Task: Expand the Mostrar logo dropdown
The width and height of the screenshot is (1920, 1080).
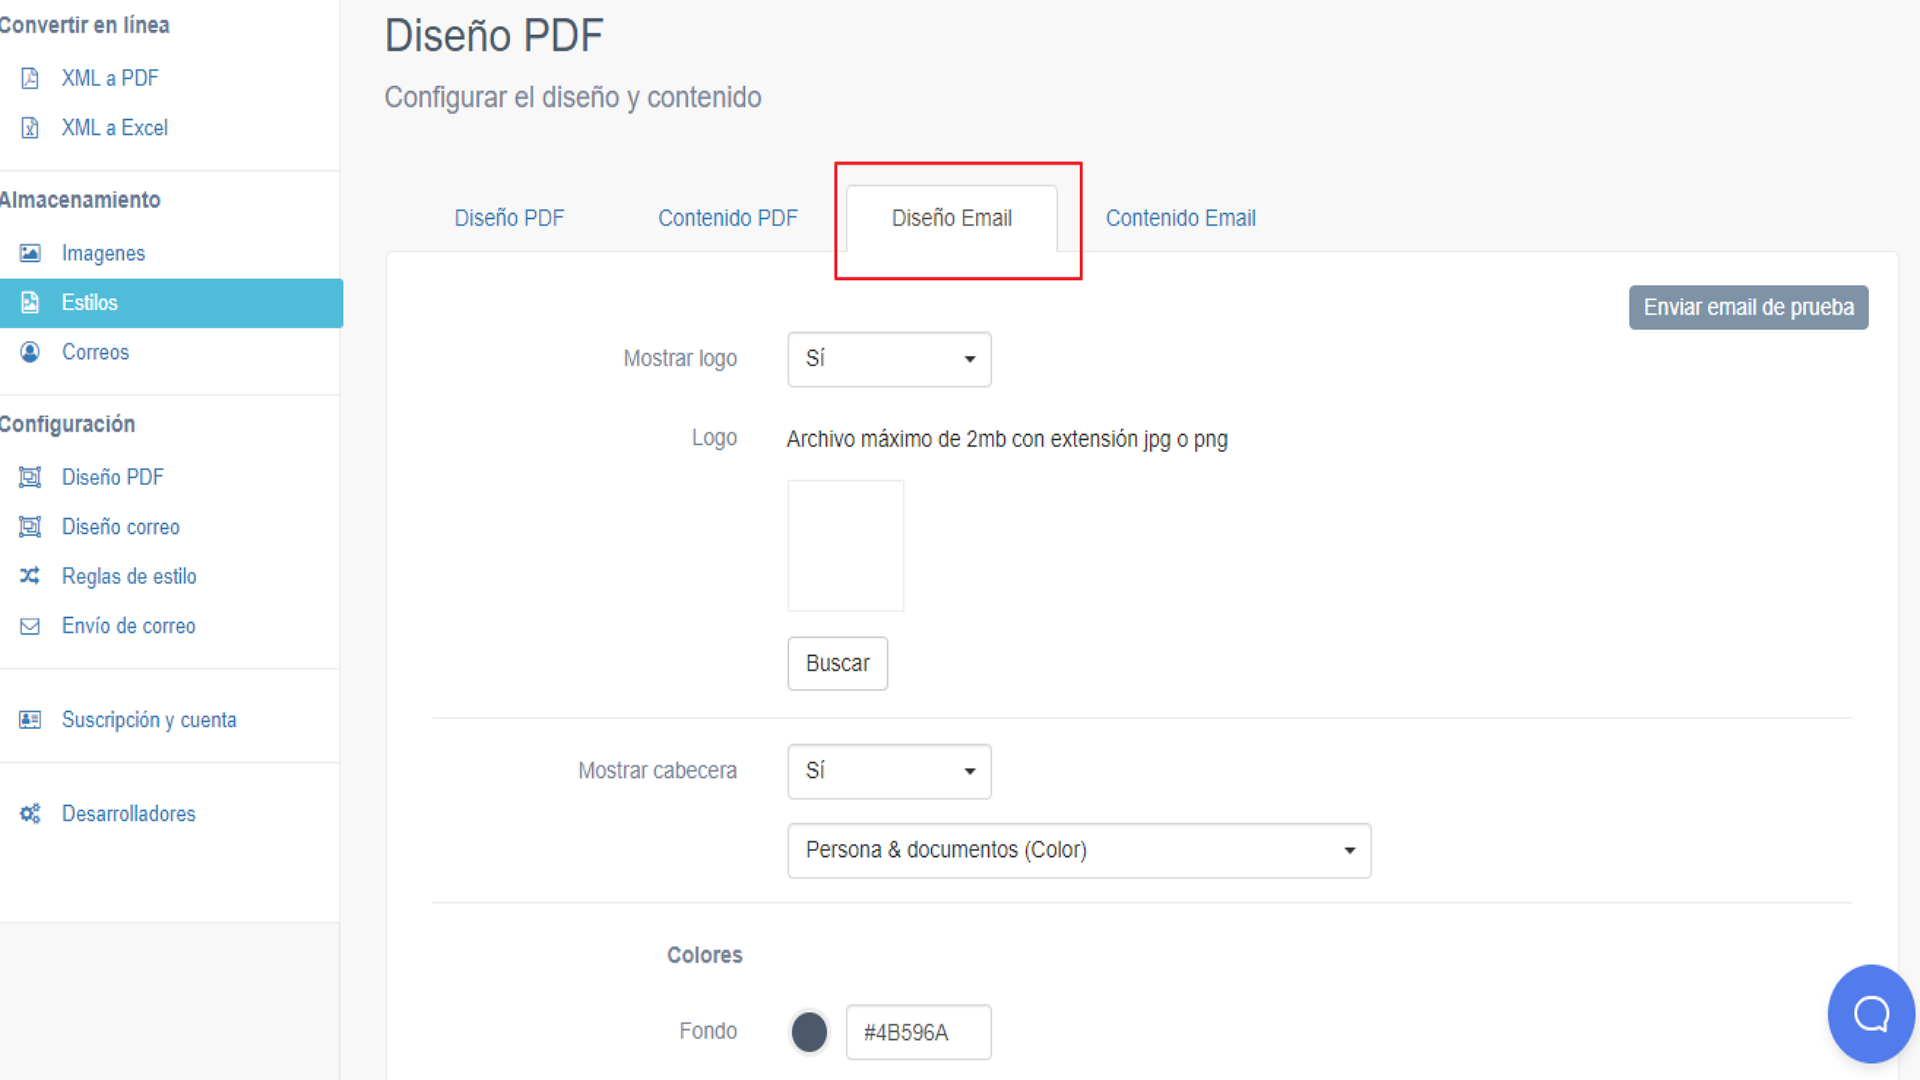Action: (889, 359)
